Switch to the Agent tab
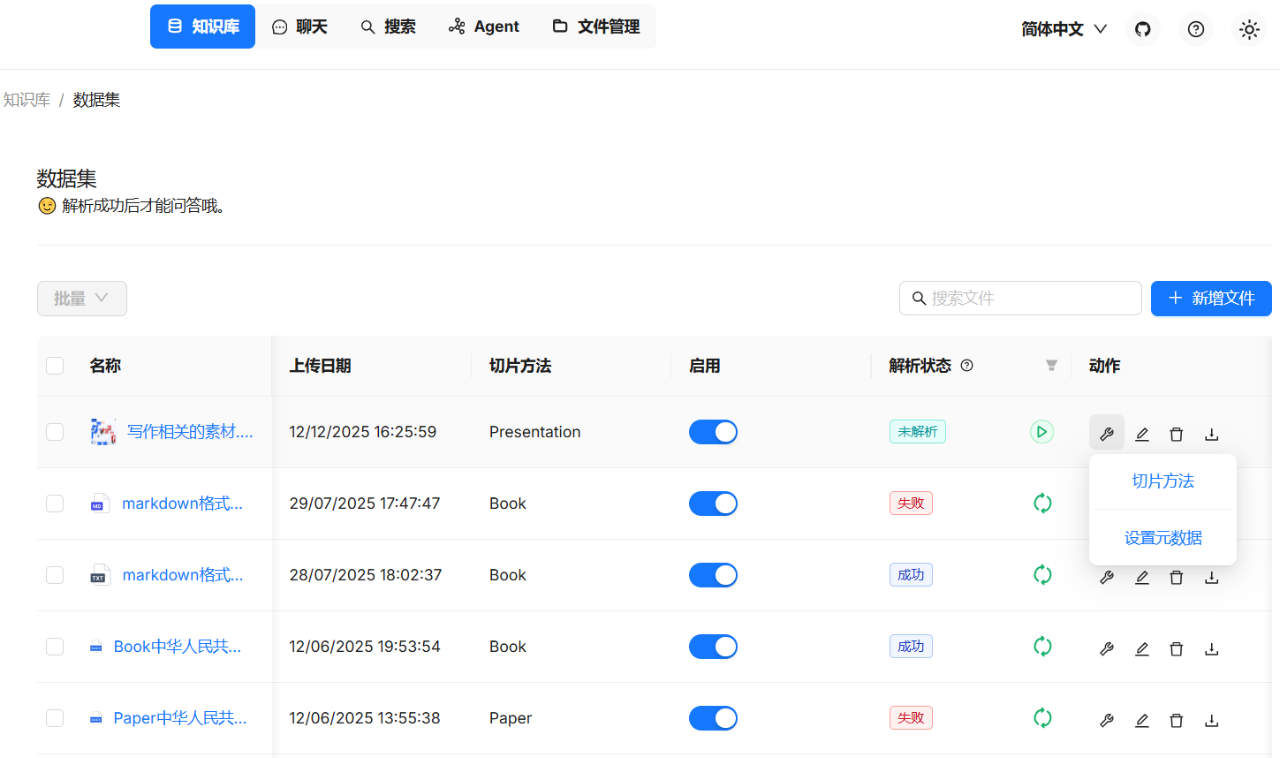The image size is (1280, 758). [483, 26]
